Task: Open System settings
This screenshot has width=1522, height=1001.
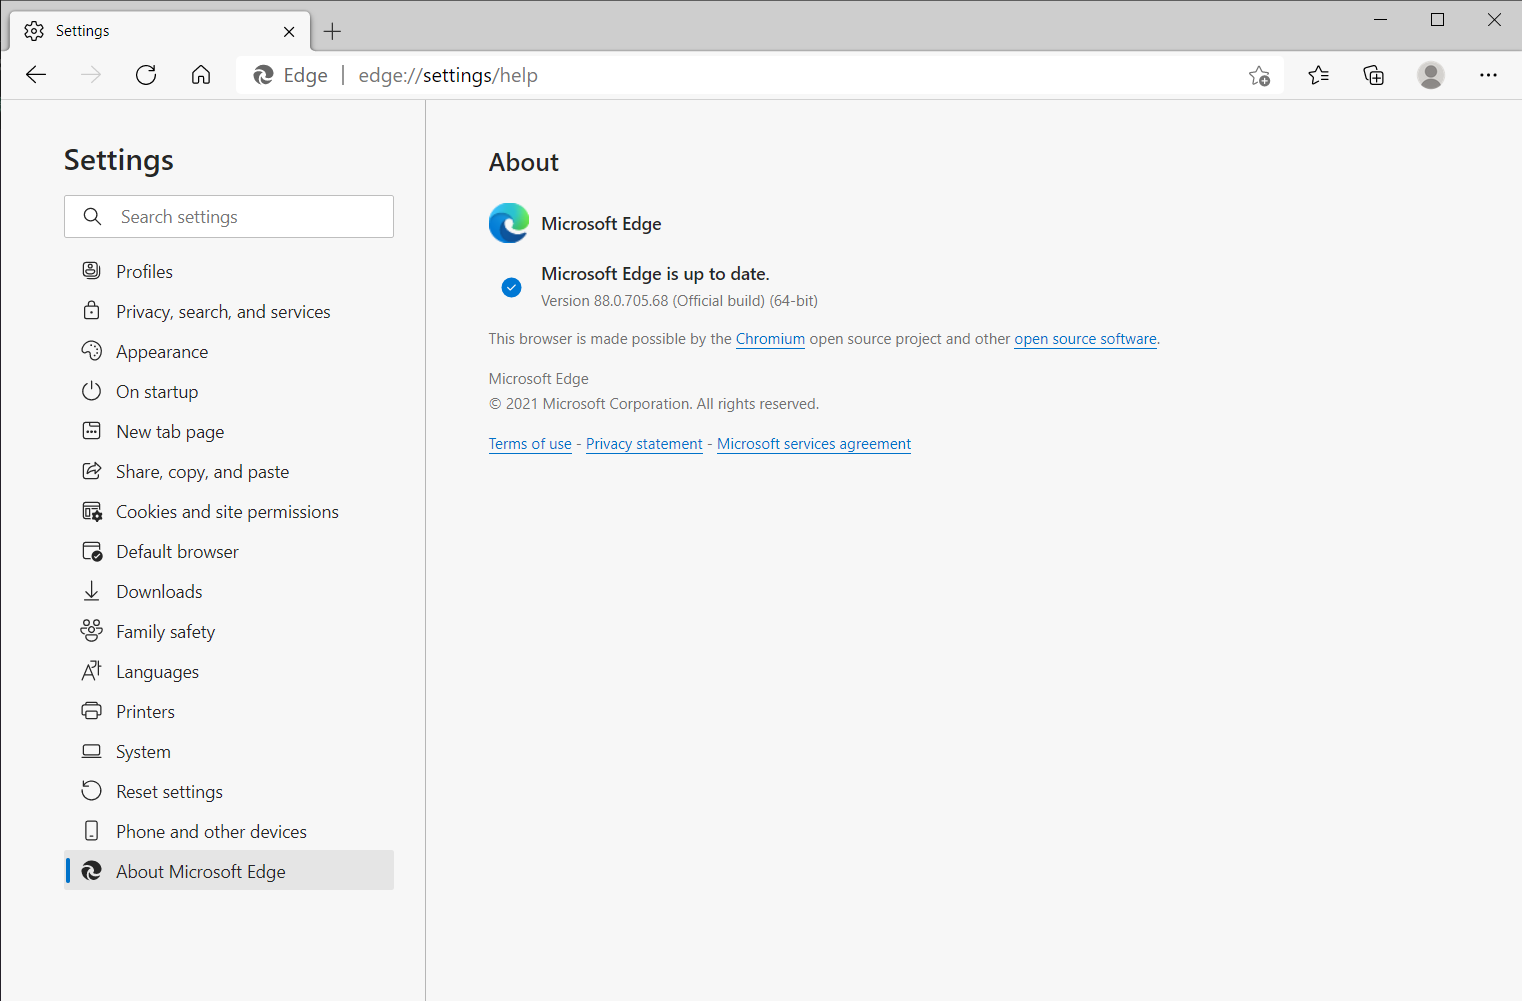Action: click(x=229, y=751)
